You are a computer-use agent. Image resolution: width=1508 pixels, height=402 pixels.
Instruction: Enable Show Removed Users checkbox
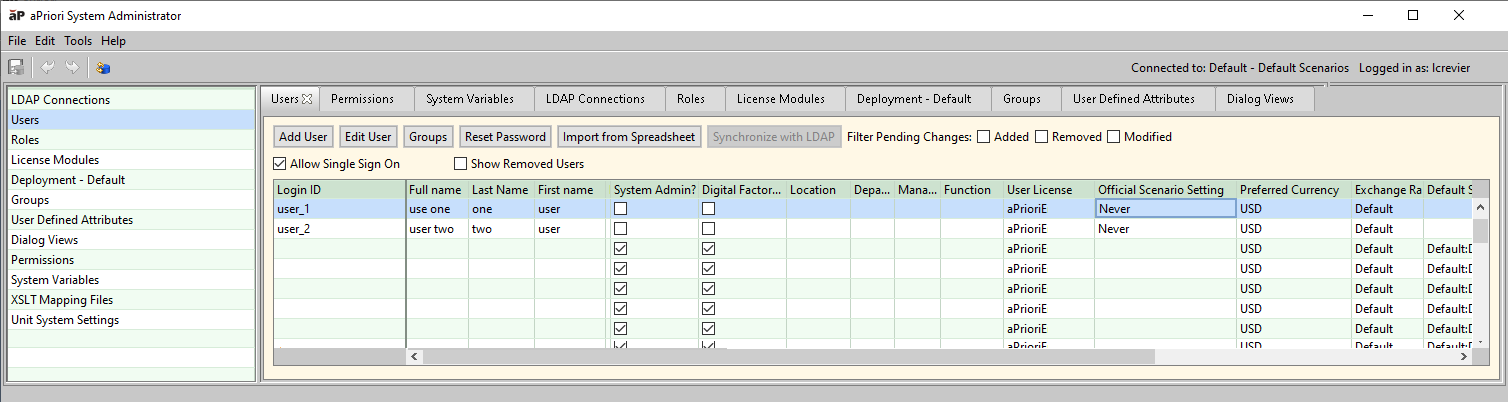point(461,164)
